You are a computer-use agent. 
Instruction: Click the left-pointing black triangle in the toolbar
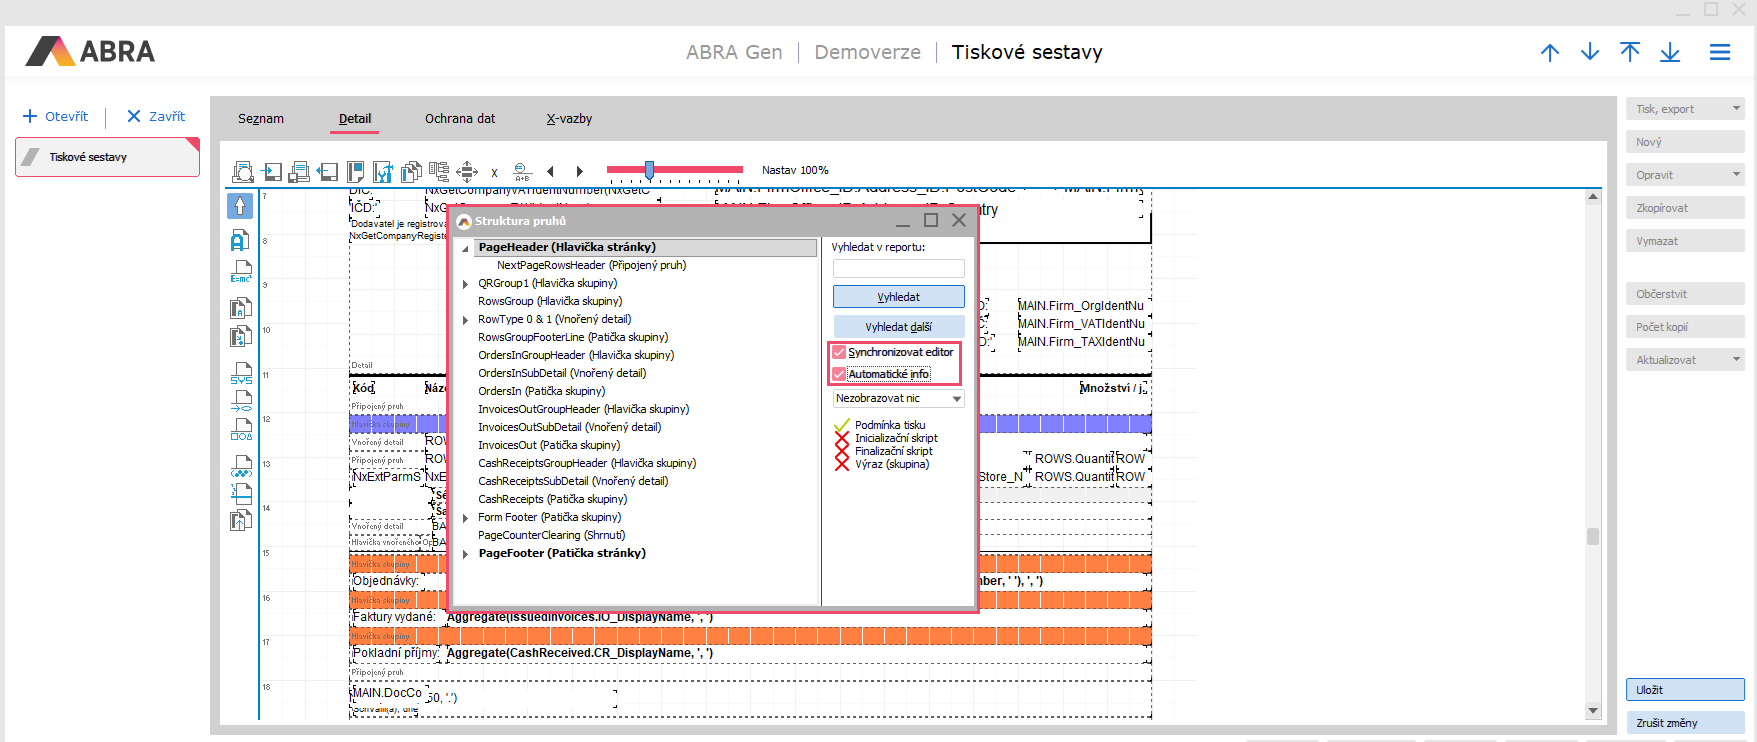coord(550,172)
